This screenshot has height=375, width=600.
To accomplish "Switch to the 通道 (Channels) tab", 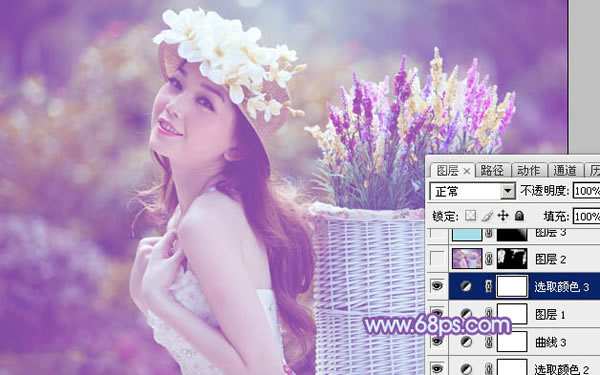I will (565, 170).
